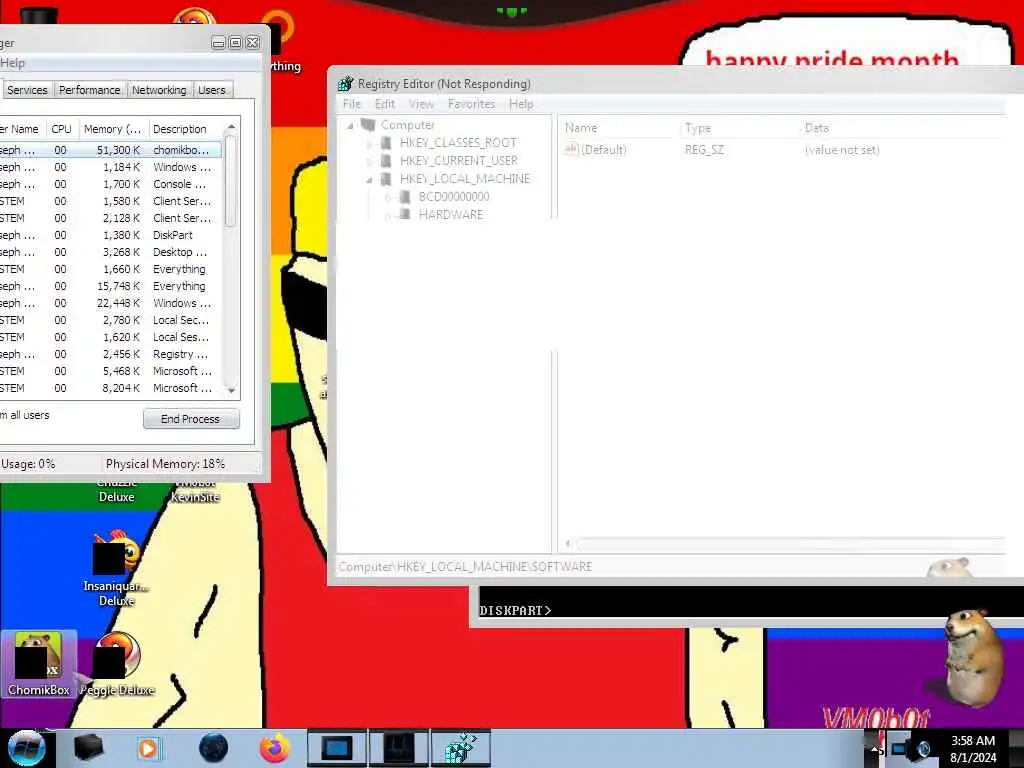Click the Physical Memory: 18% status text
This screenshot has height=768, width=1024.
(165, 464)
